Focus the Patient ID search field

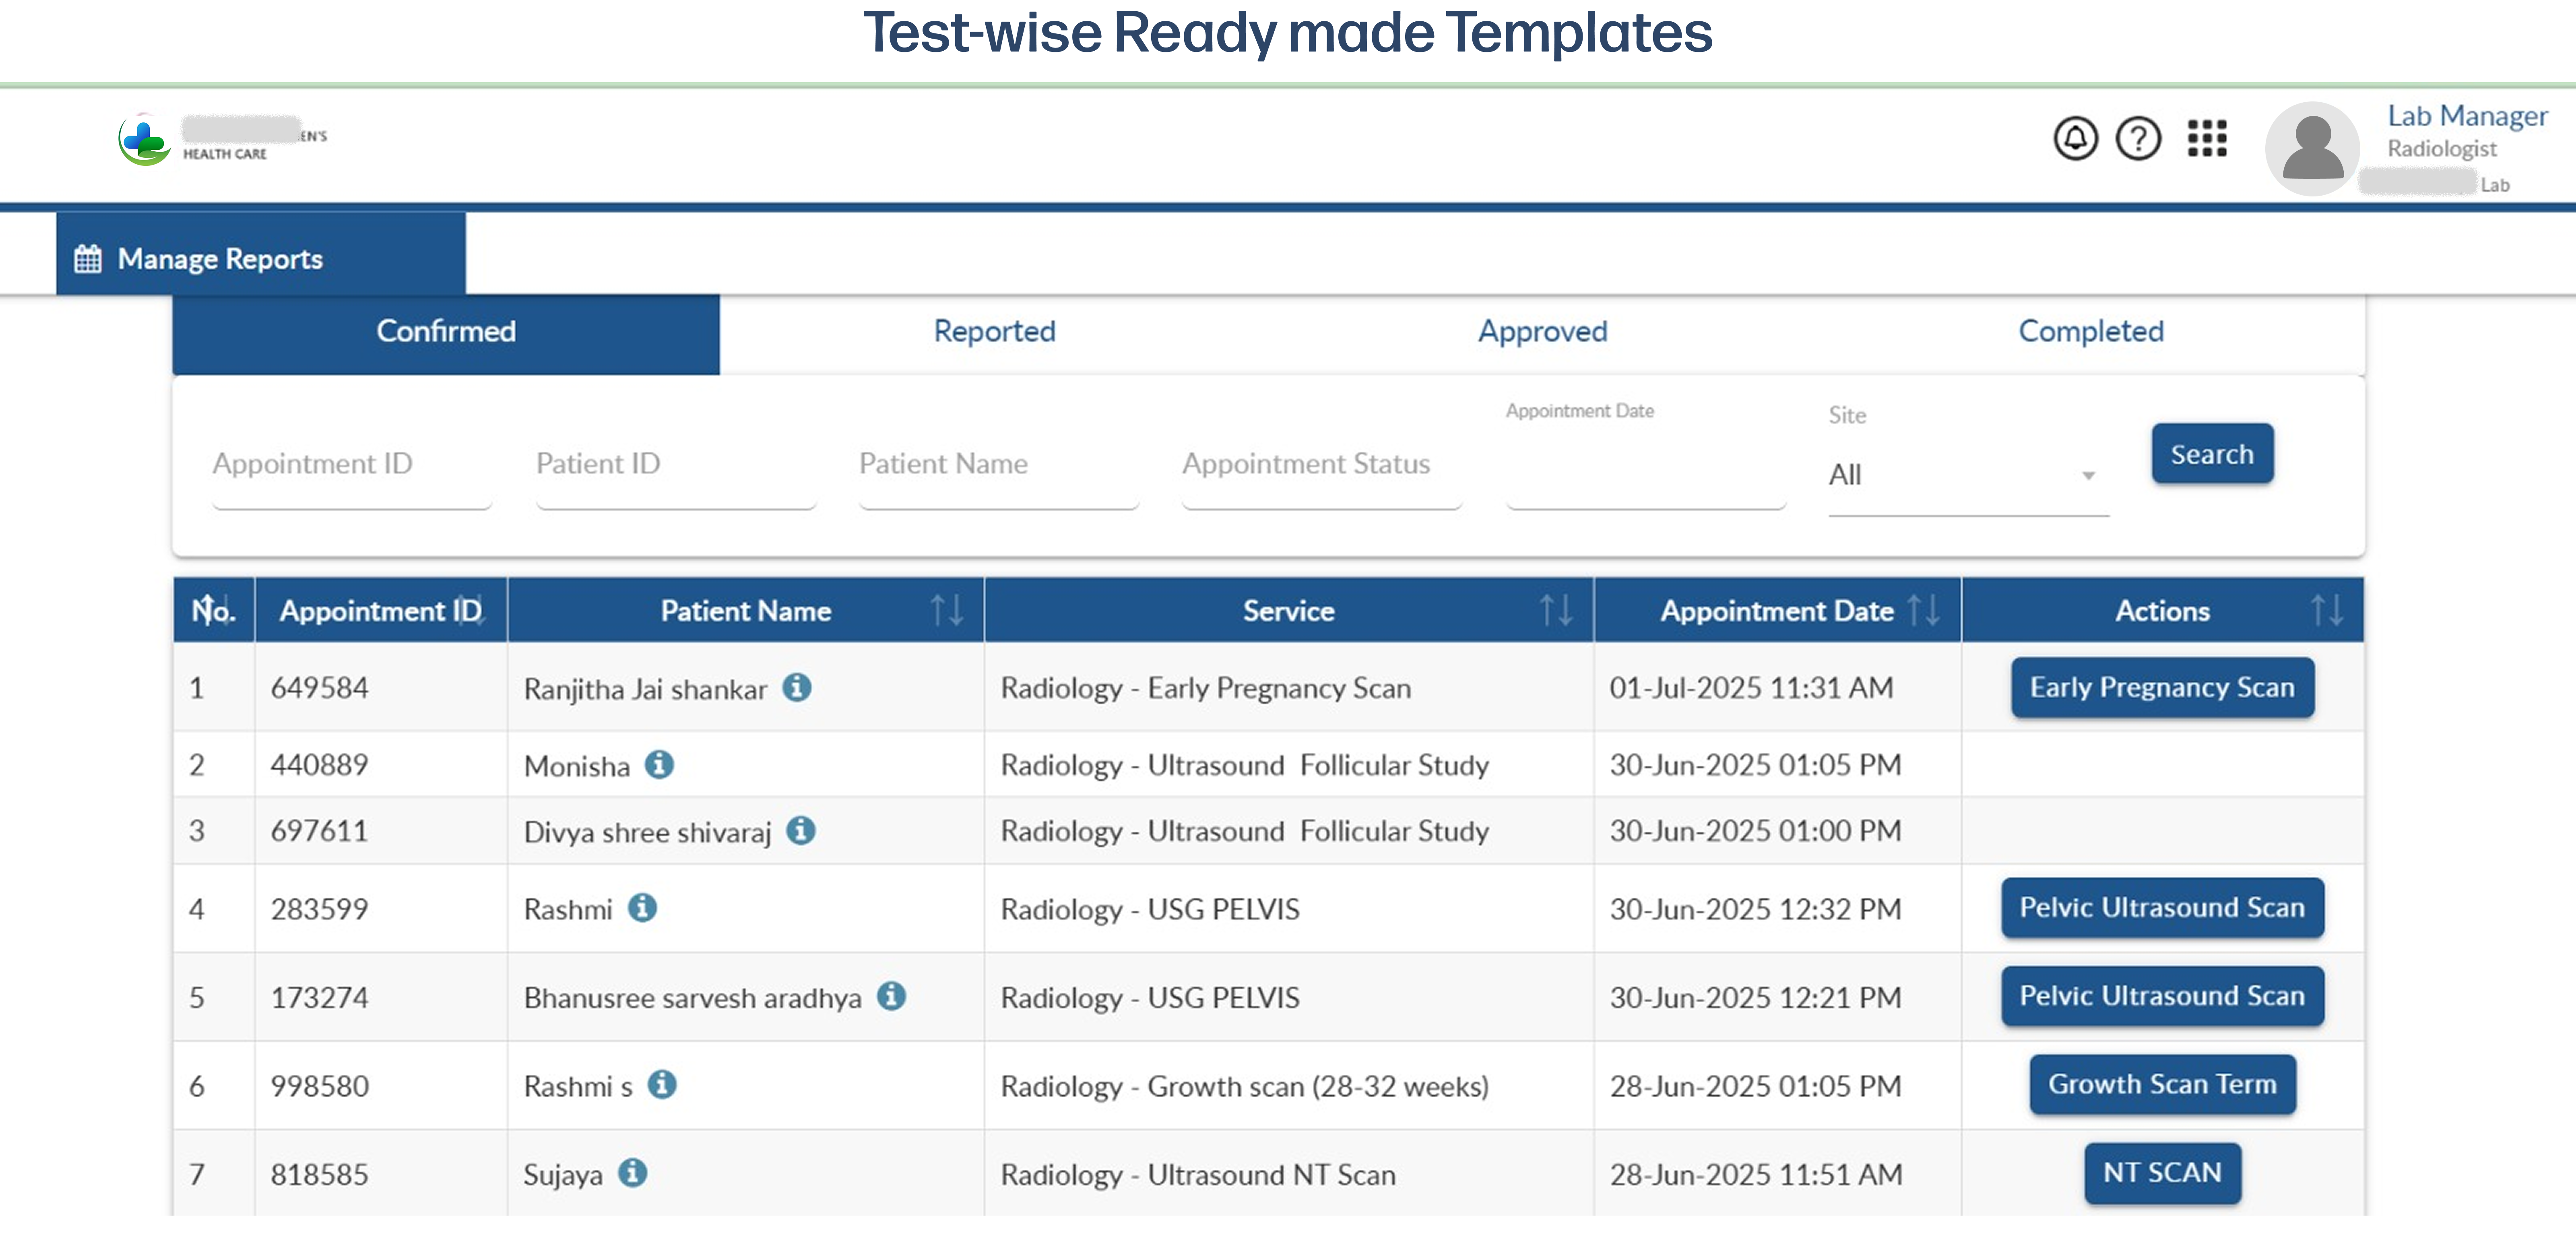[x=676, y=466]
